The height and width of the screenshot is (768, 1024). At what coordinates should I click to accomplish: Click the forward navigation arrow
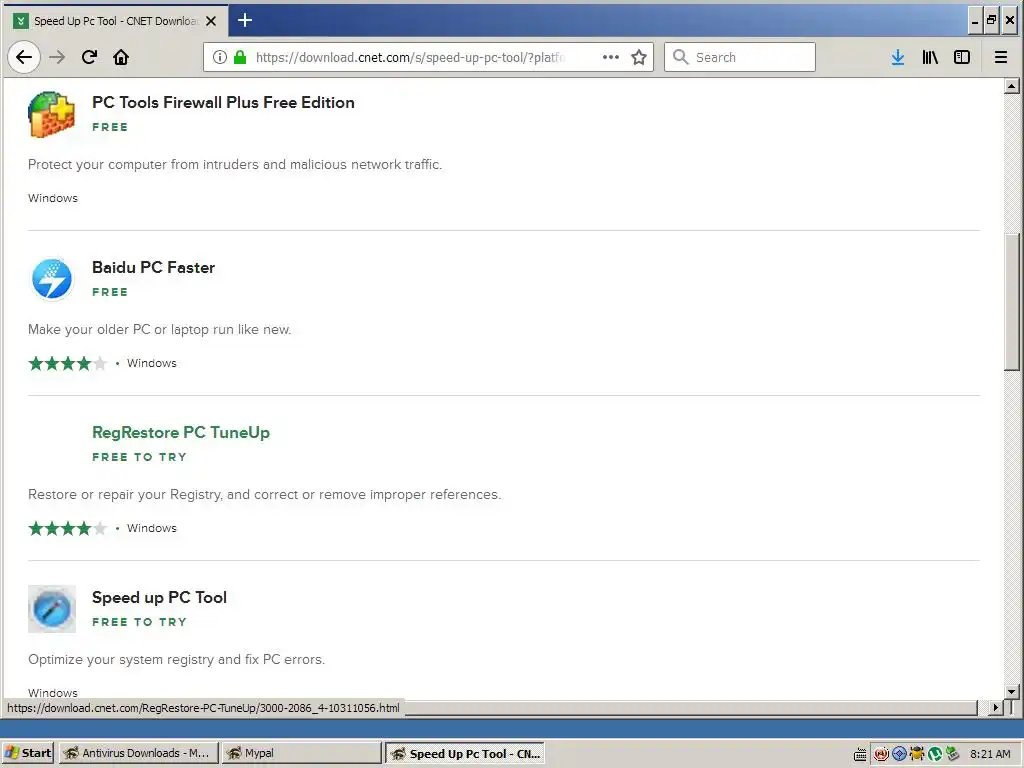[x=57, y=57]
